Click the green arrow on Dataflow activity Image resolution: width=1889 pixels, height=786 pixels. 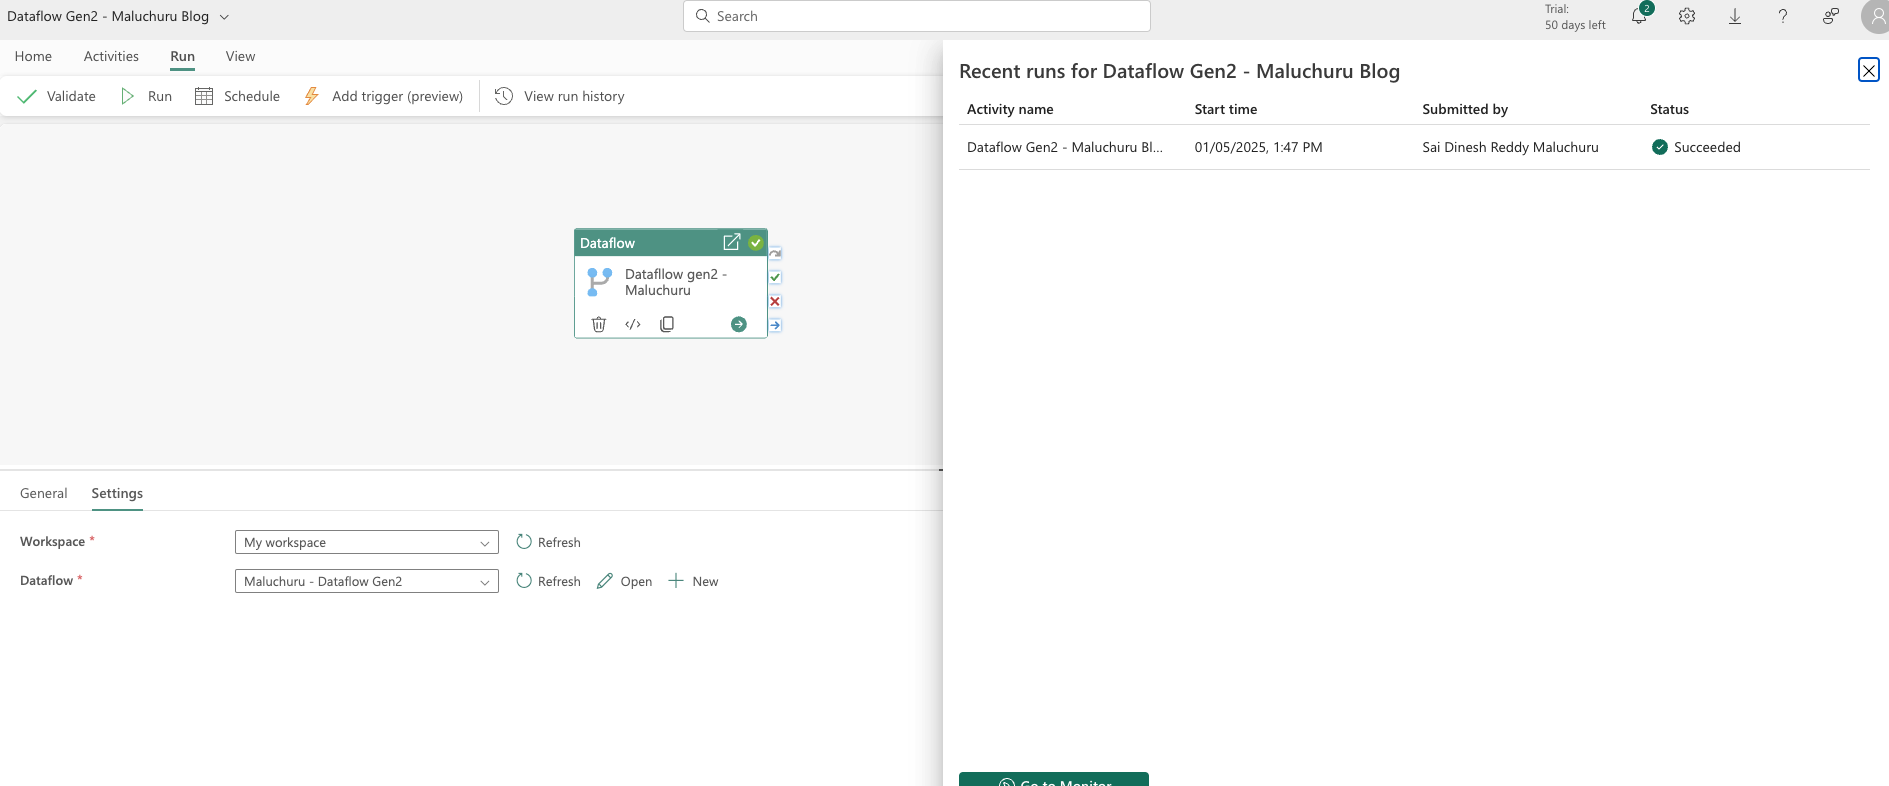point(739,324)
